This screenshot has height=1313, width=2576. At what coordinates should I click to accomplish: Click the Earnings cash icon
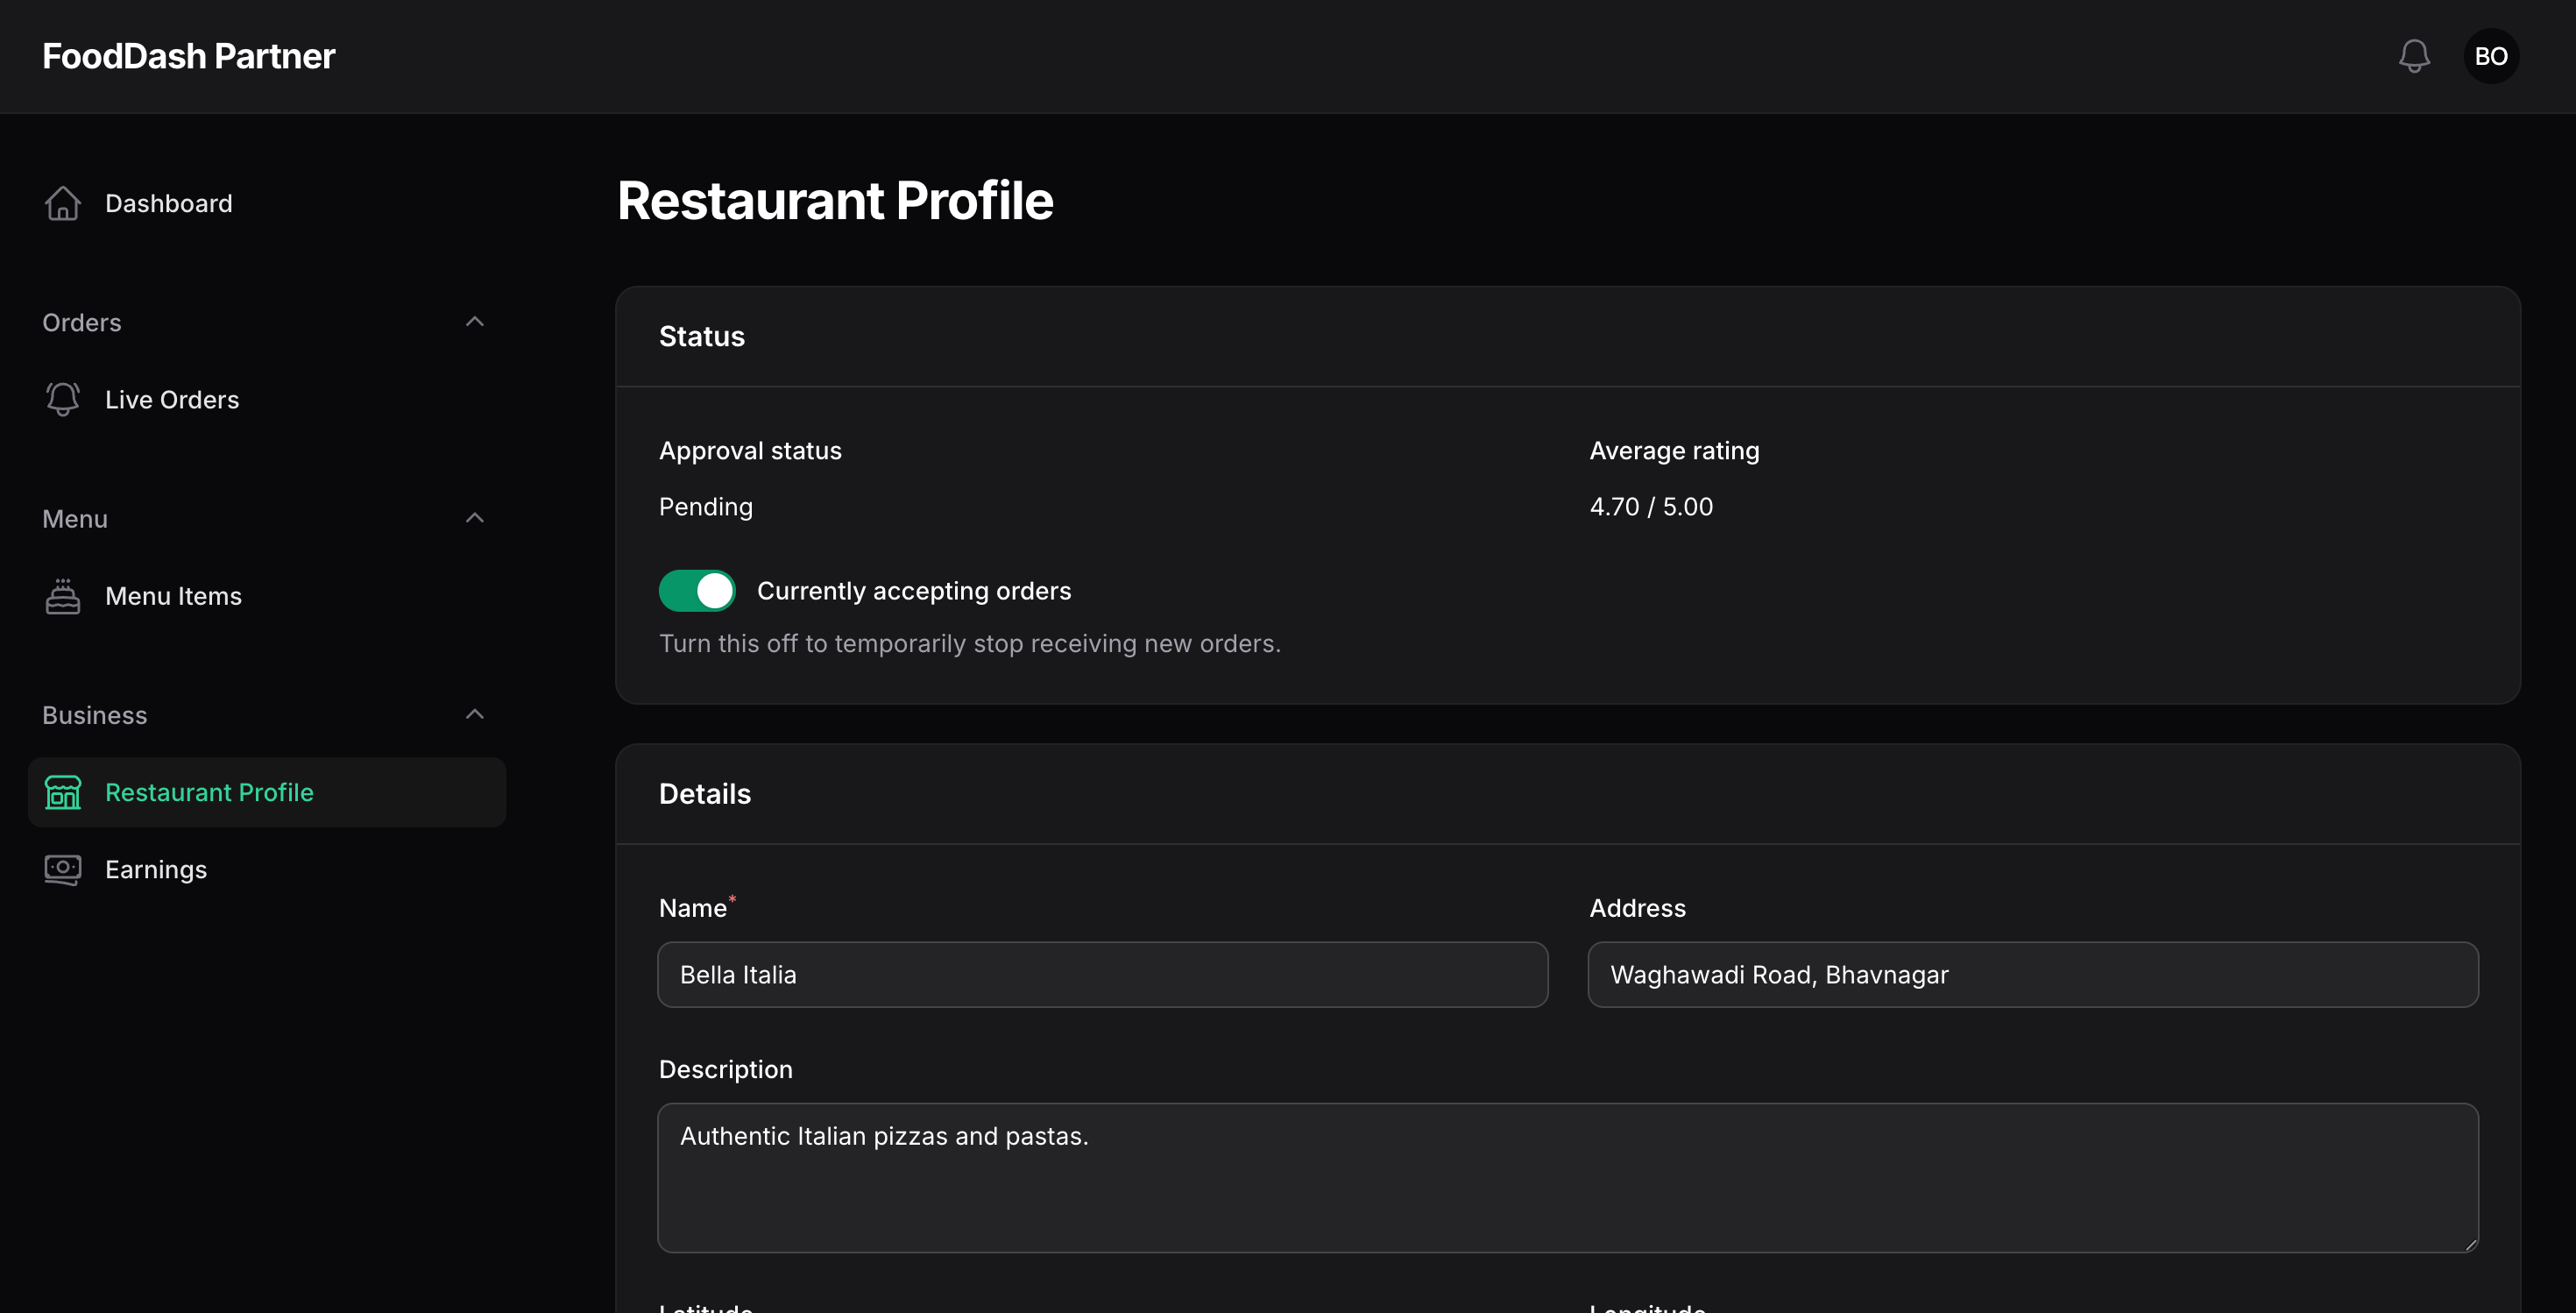click(62, 869)
